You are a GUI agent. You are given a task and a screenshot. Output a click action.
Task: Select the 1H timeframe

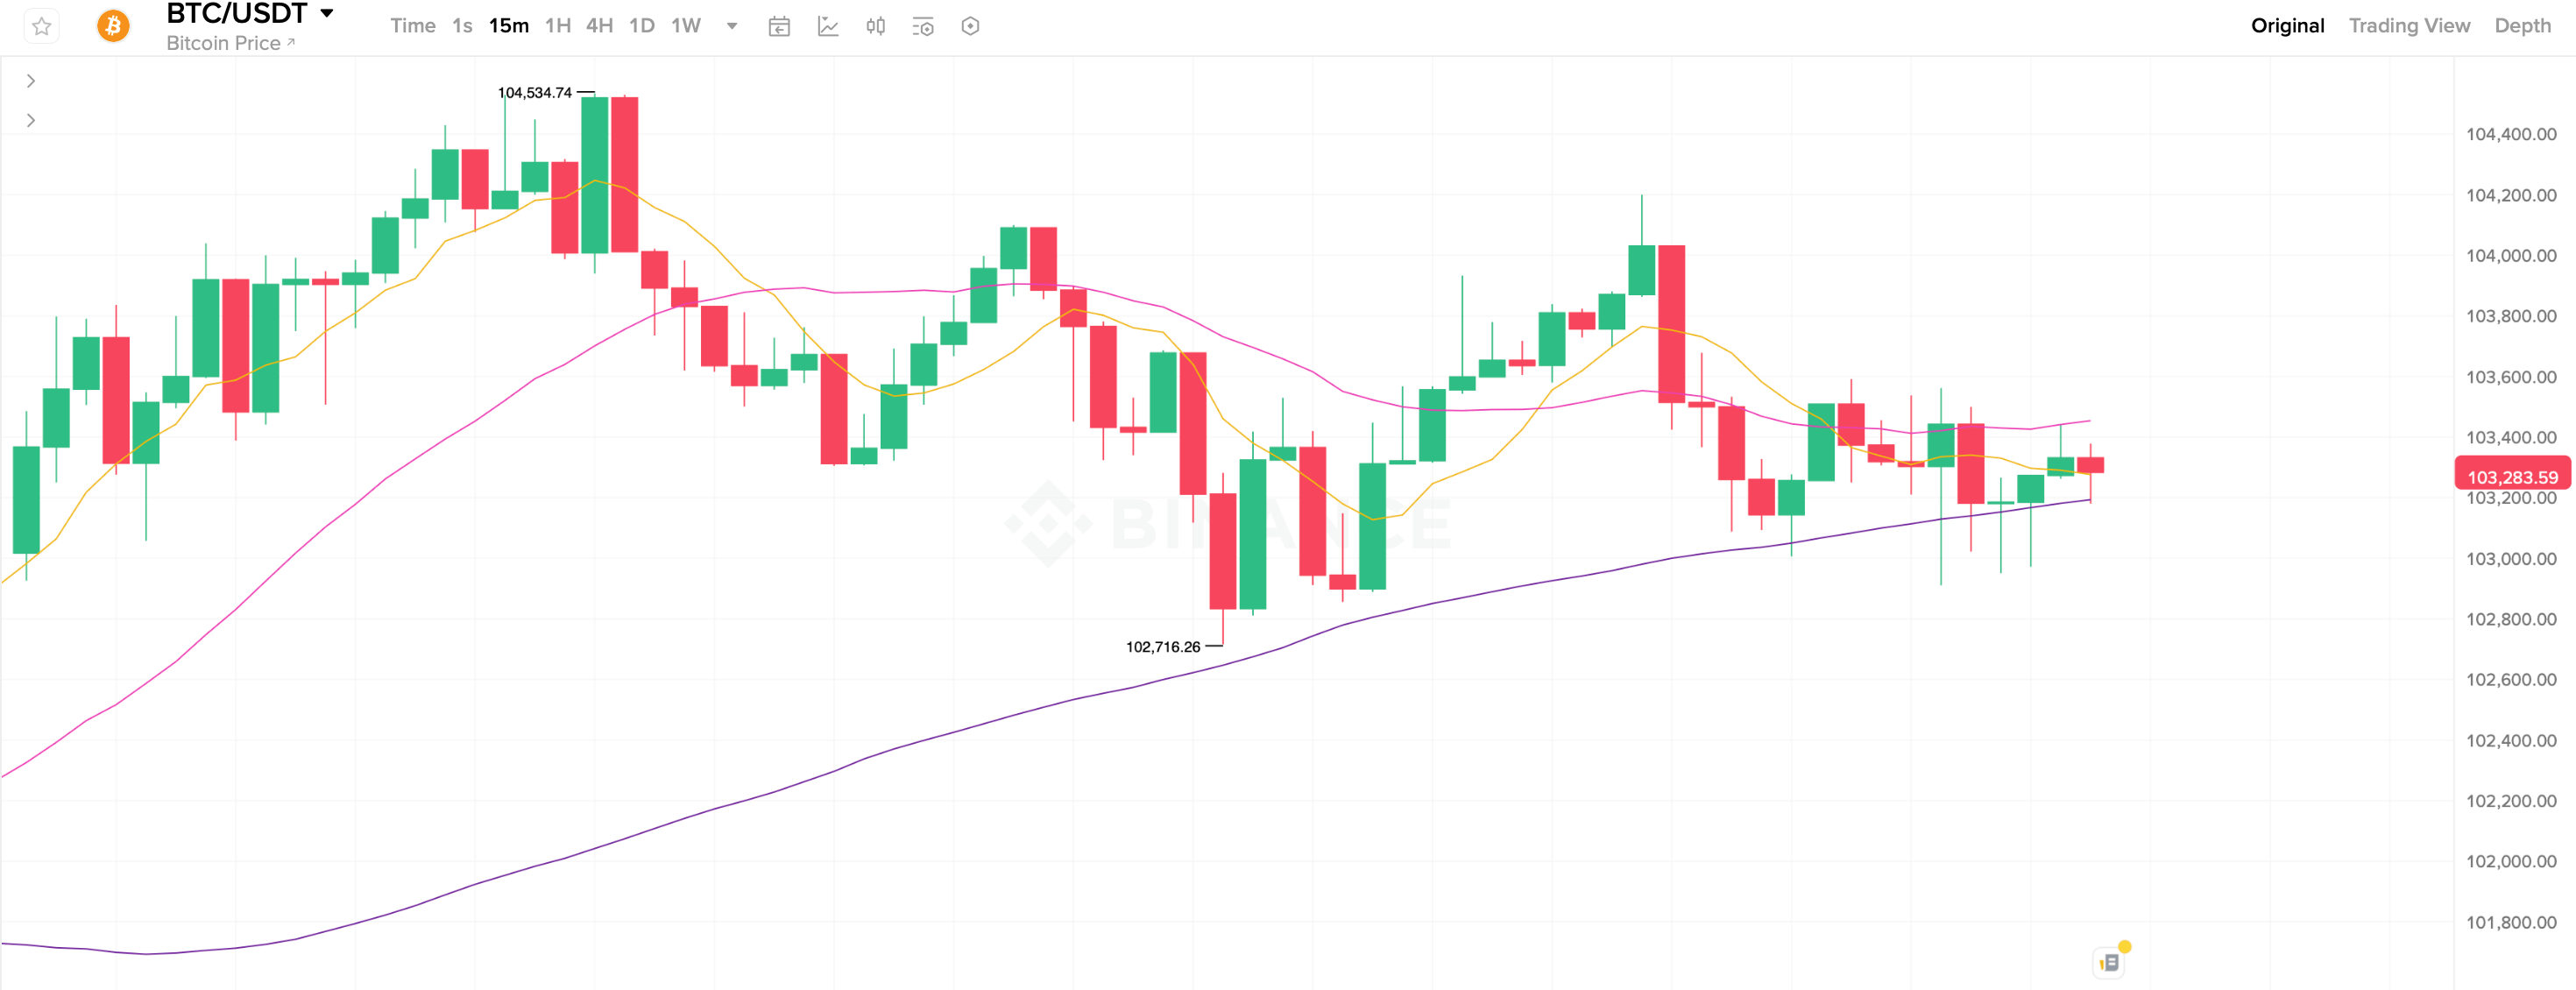[x=557, y=26]
